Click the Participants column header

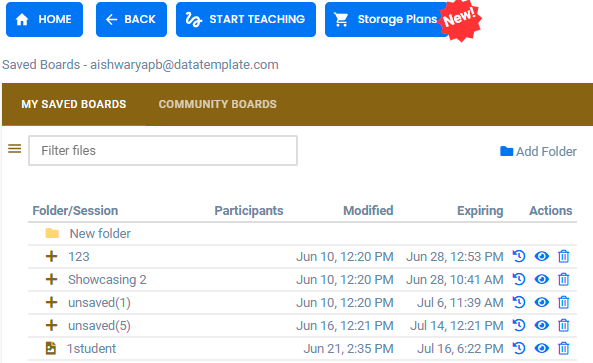click(249, 211)
